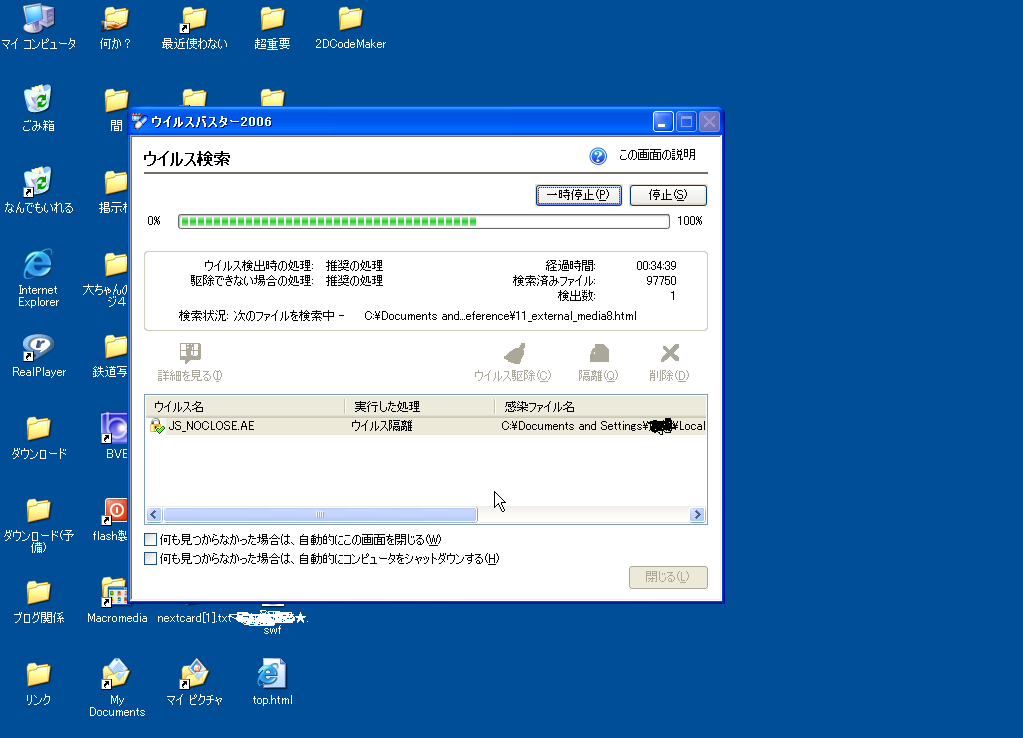
Task: Click the 詳細を見る details icon
Action: (190, 353)
